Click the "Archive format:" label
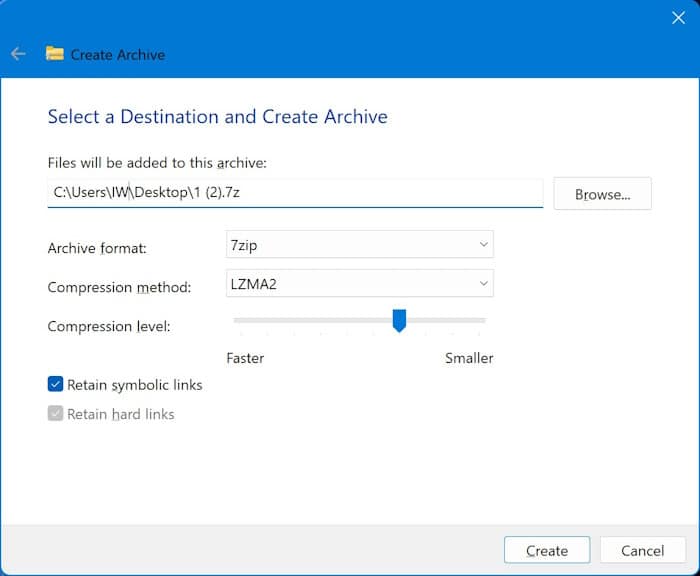 97,248
